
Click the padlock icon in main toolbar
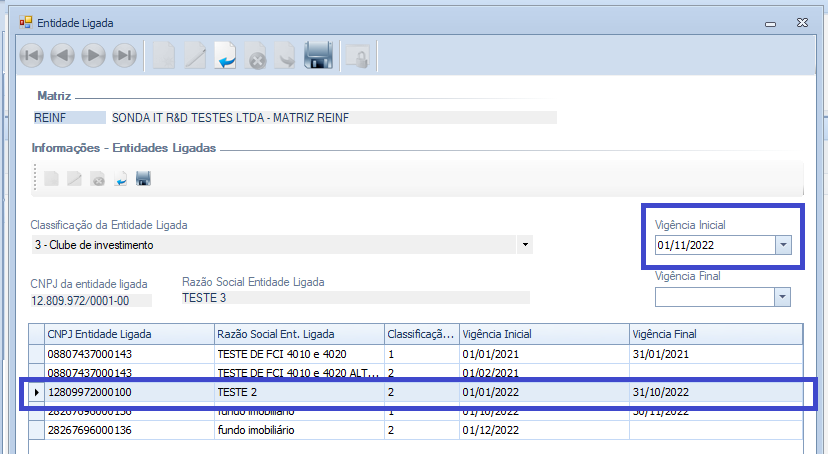[x=356, y=56]
